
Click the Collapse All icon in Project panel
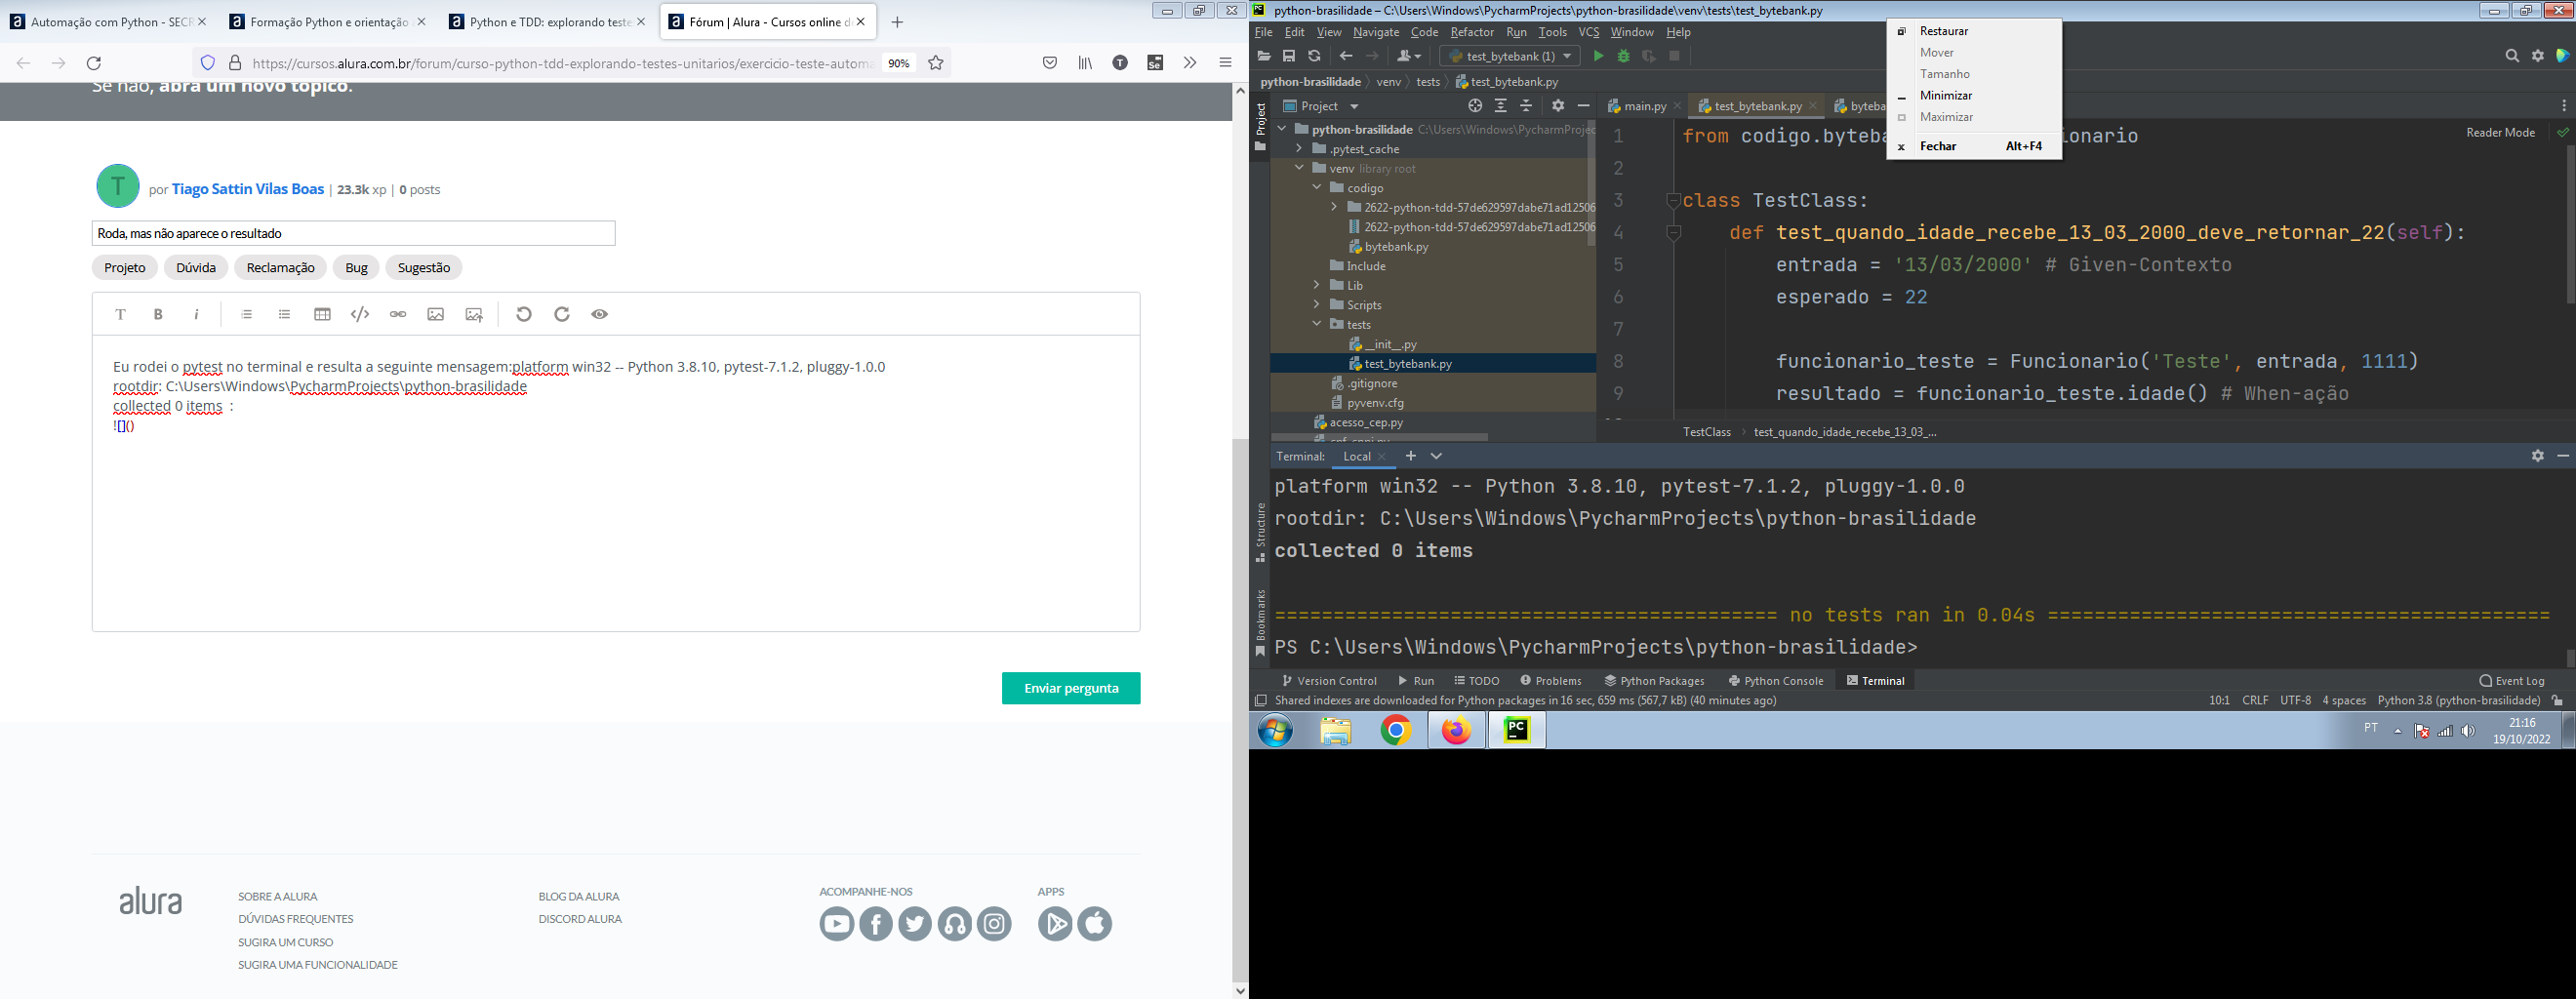[x=1526, y=106]
